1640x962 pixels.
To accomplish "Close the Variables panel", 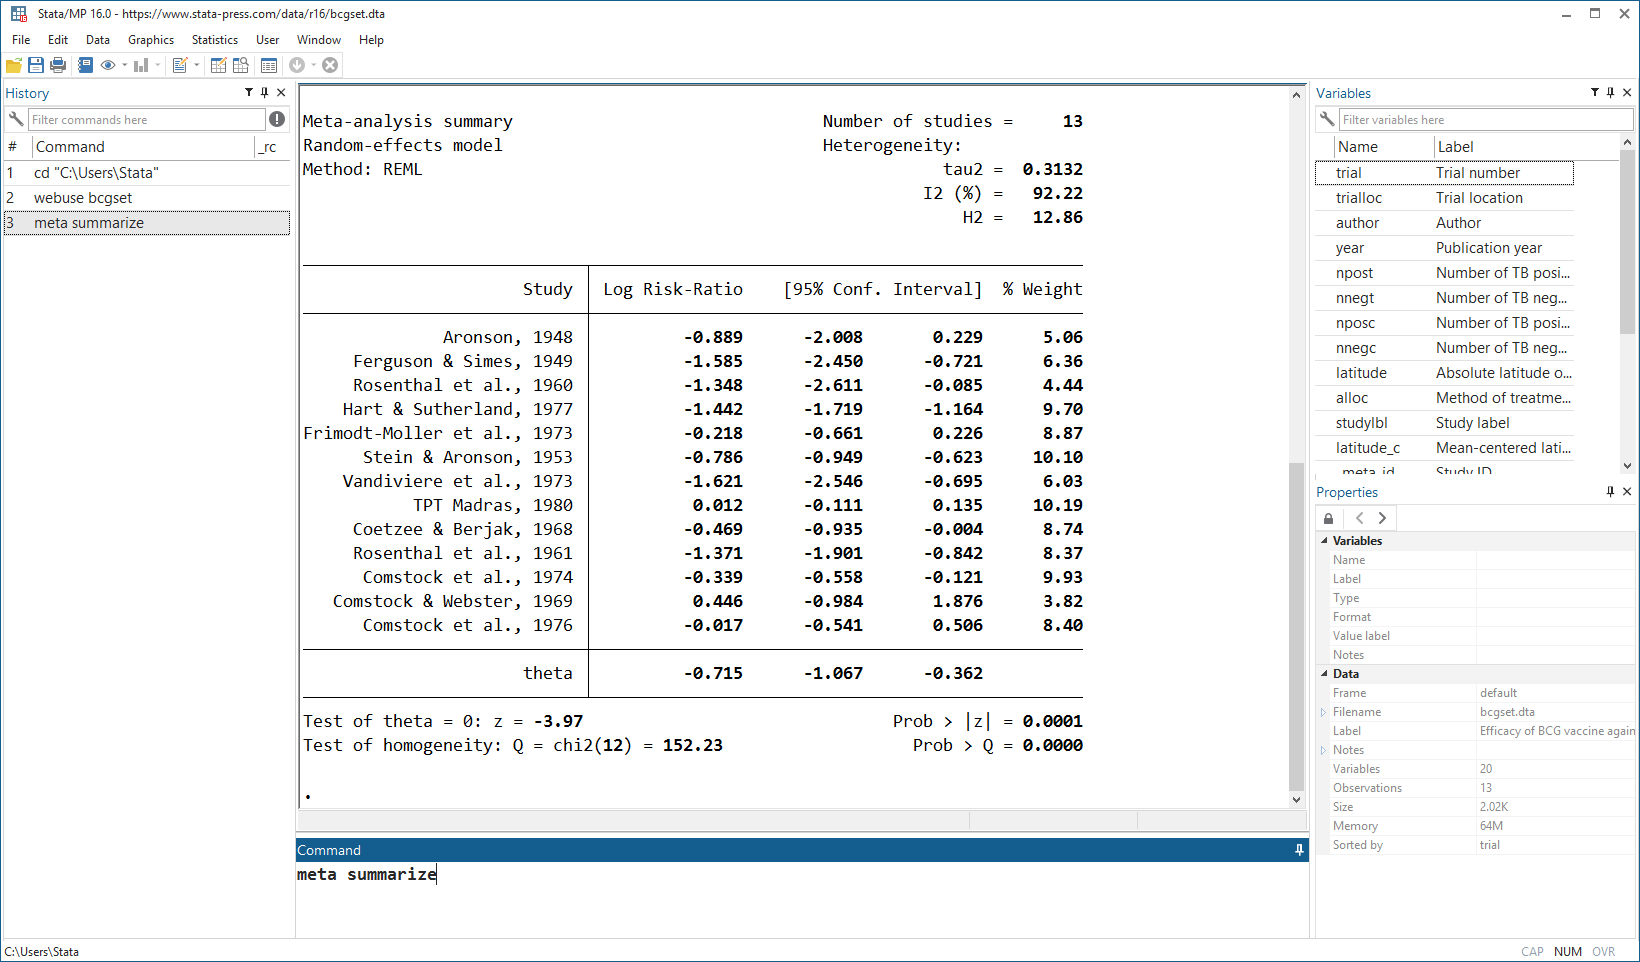I will (1627, 92).
